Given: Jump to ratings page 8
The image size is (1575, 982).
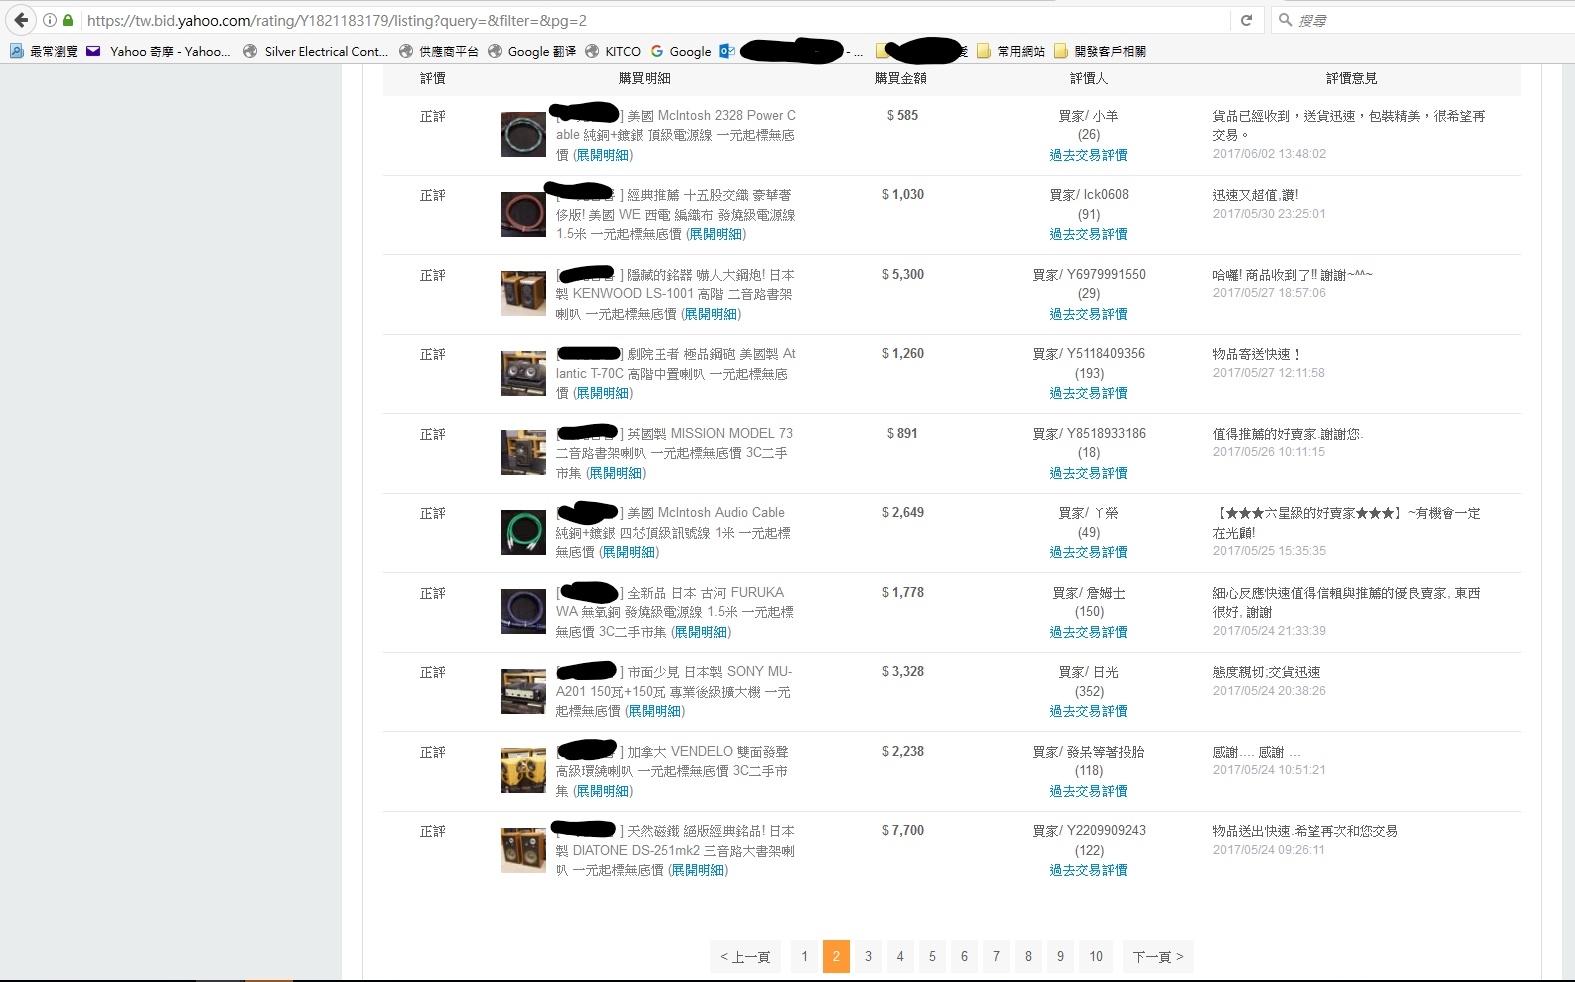Looking at the screenshot, I should [x=1028, y=957].
